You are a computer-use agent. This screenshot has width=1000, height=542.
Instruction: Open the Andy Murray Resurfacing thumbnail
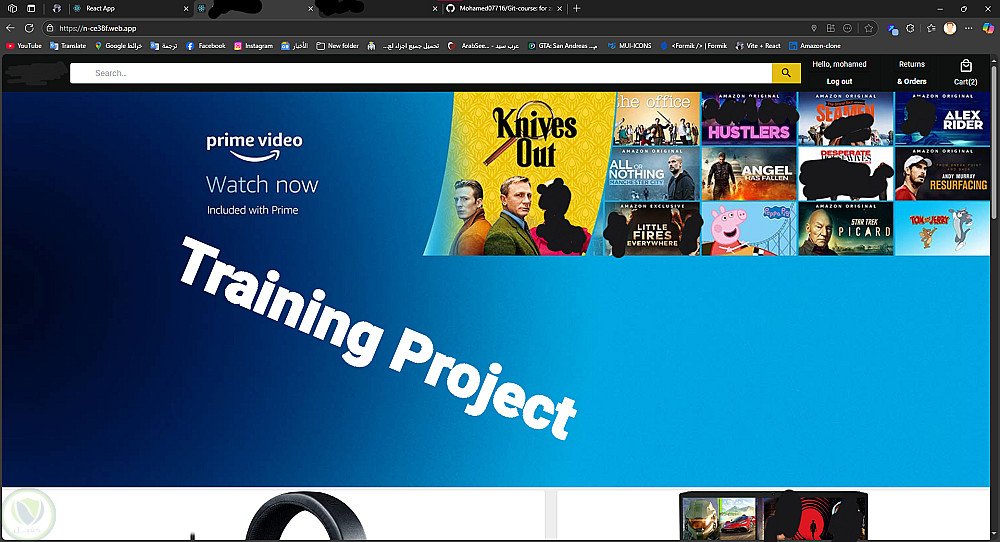942,174
